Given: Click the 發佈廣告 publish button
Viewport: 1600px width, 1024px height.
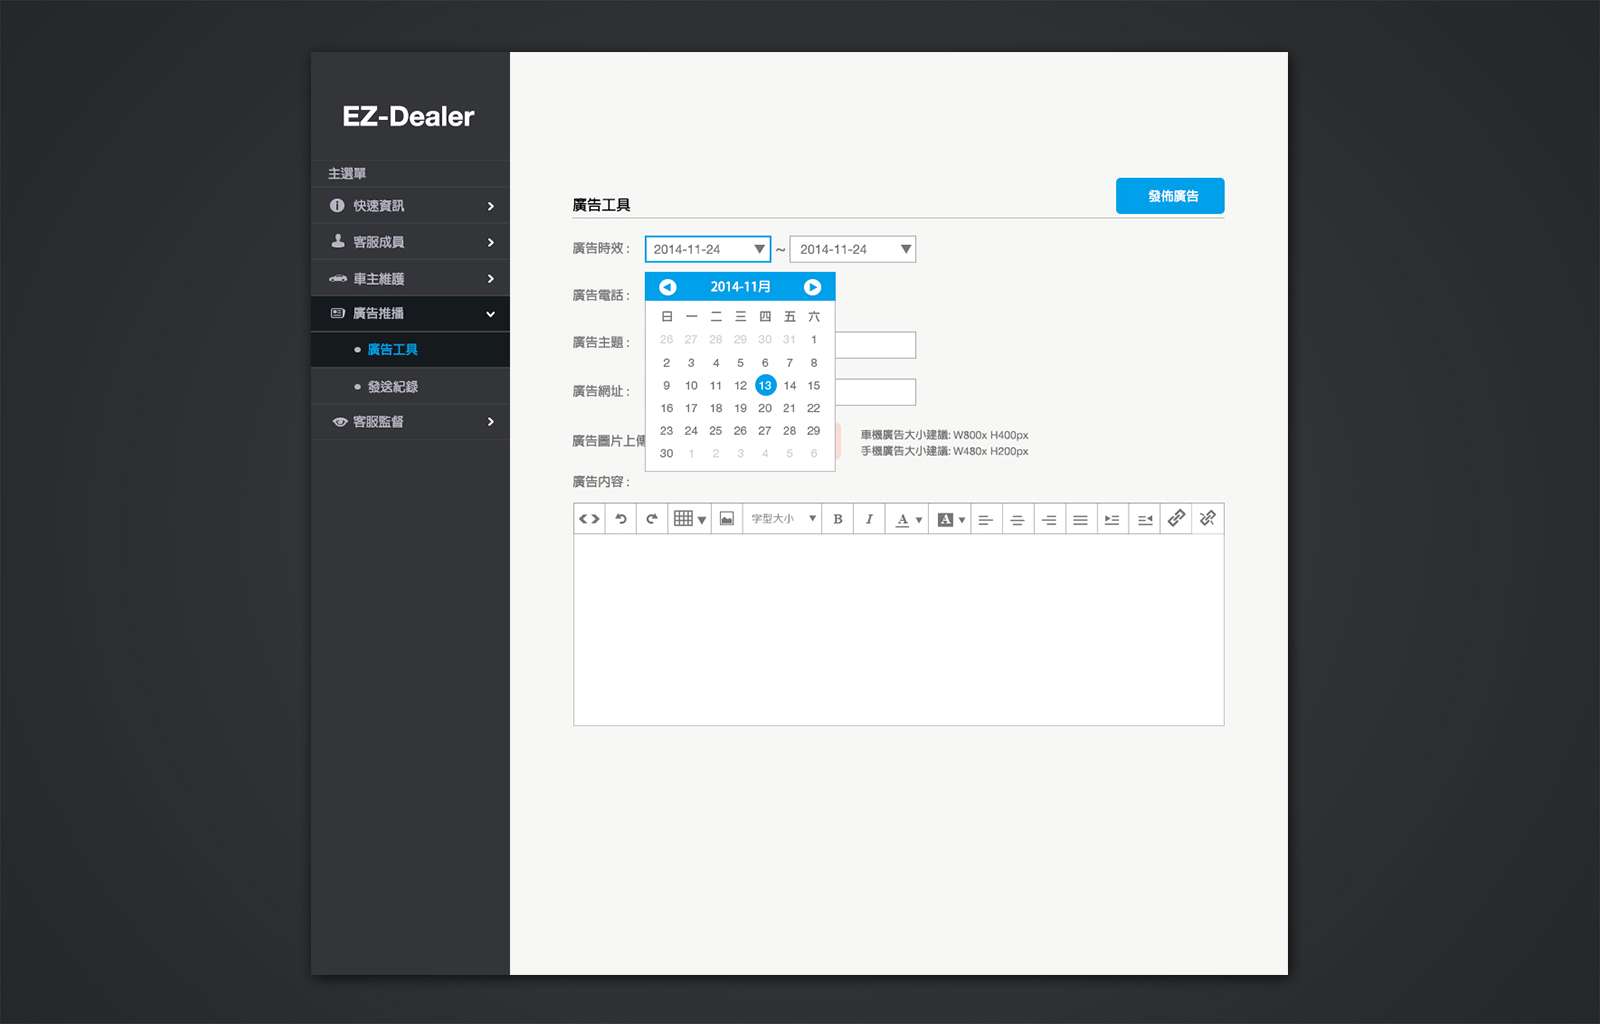Looking at the screenshot, I should 1170,196.
